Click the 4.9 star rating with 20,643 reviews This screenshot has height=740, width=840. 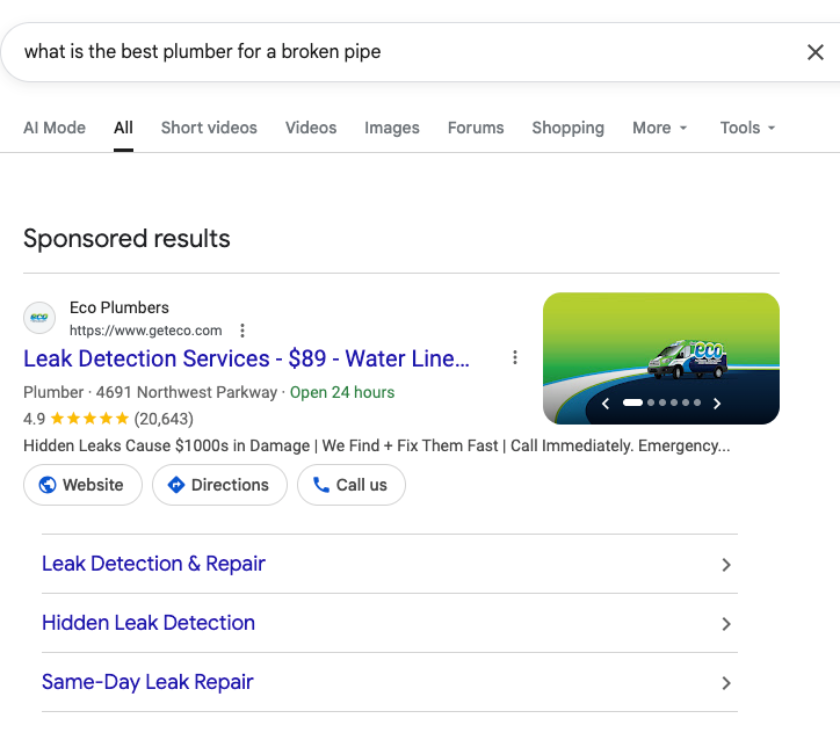(108, 418)
